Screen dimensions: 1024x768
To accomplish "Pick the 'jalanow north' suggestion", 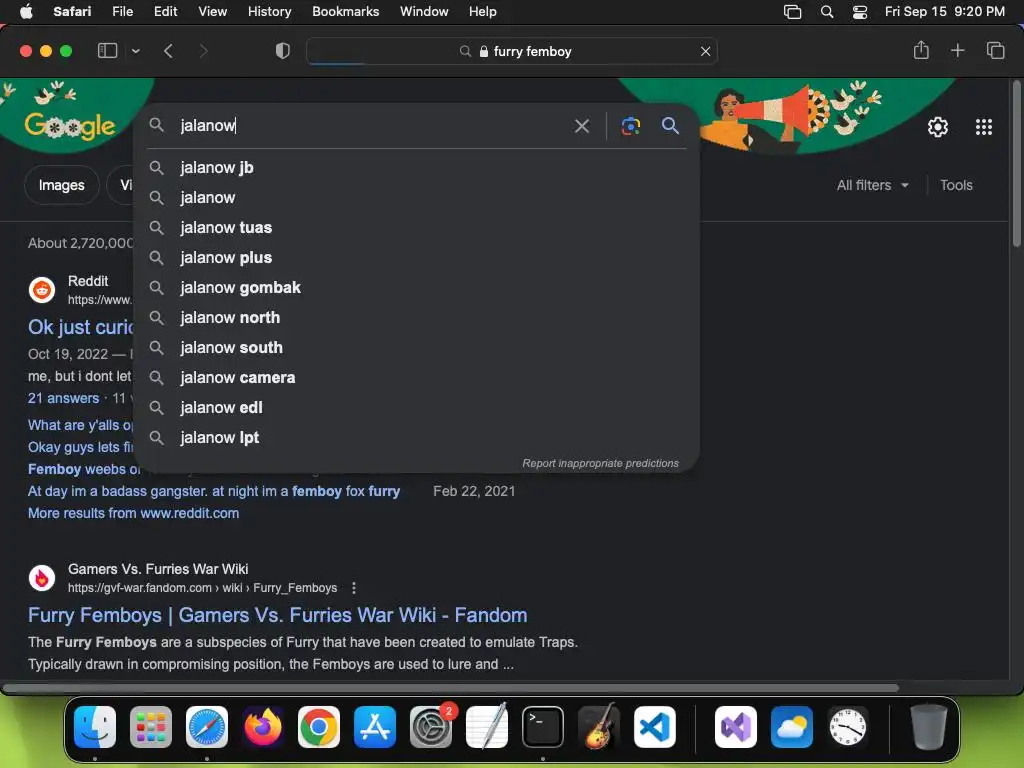I will coord(417,318).
